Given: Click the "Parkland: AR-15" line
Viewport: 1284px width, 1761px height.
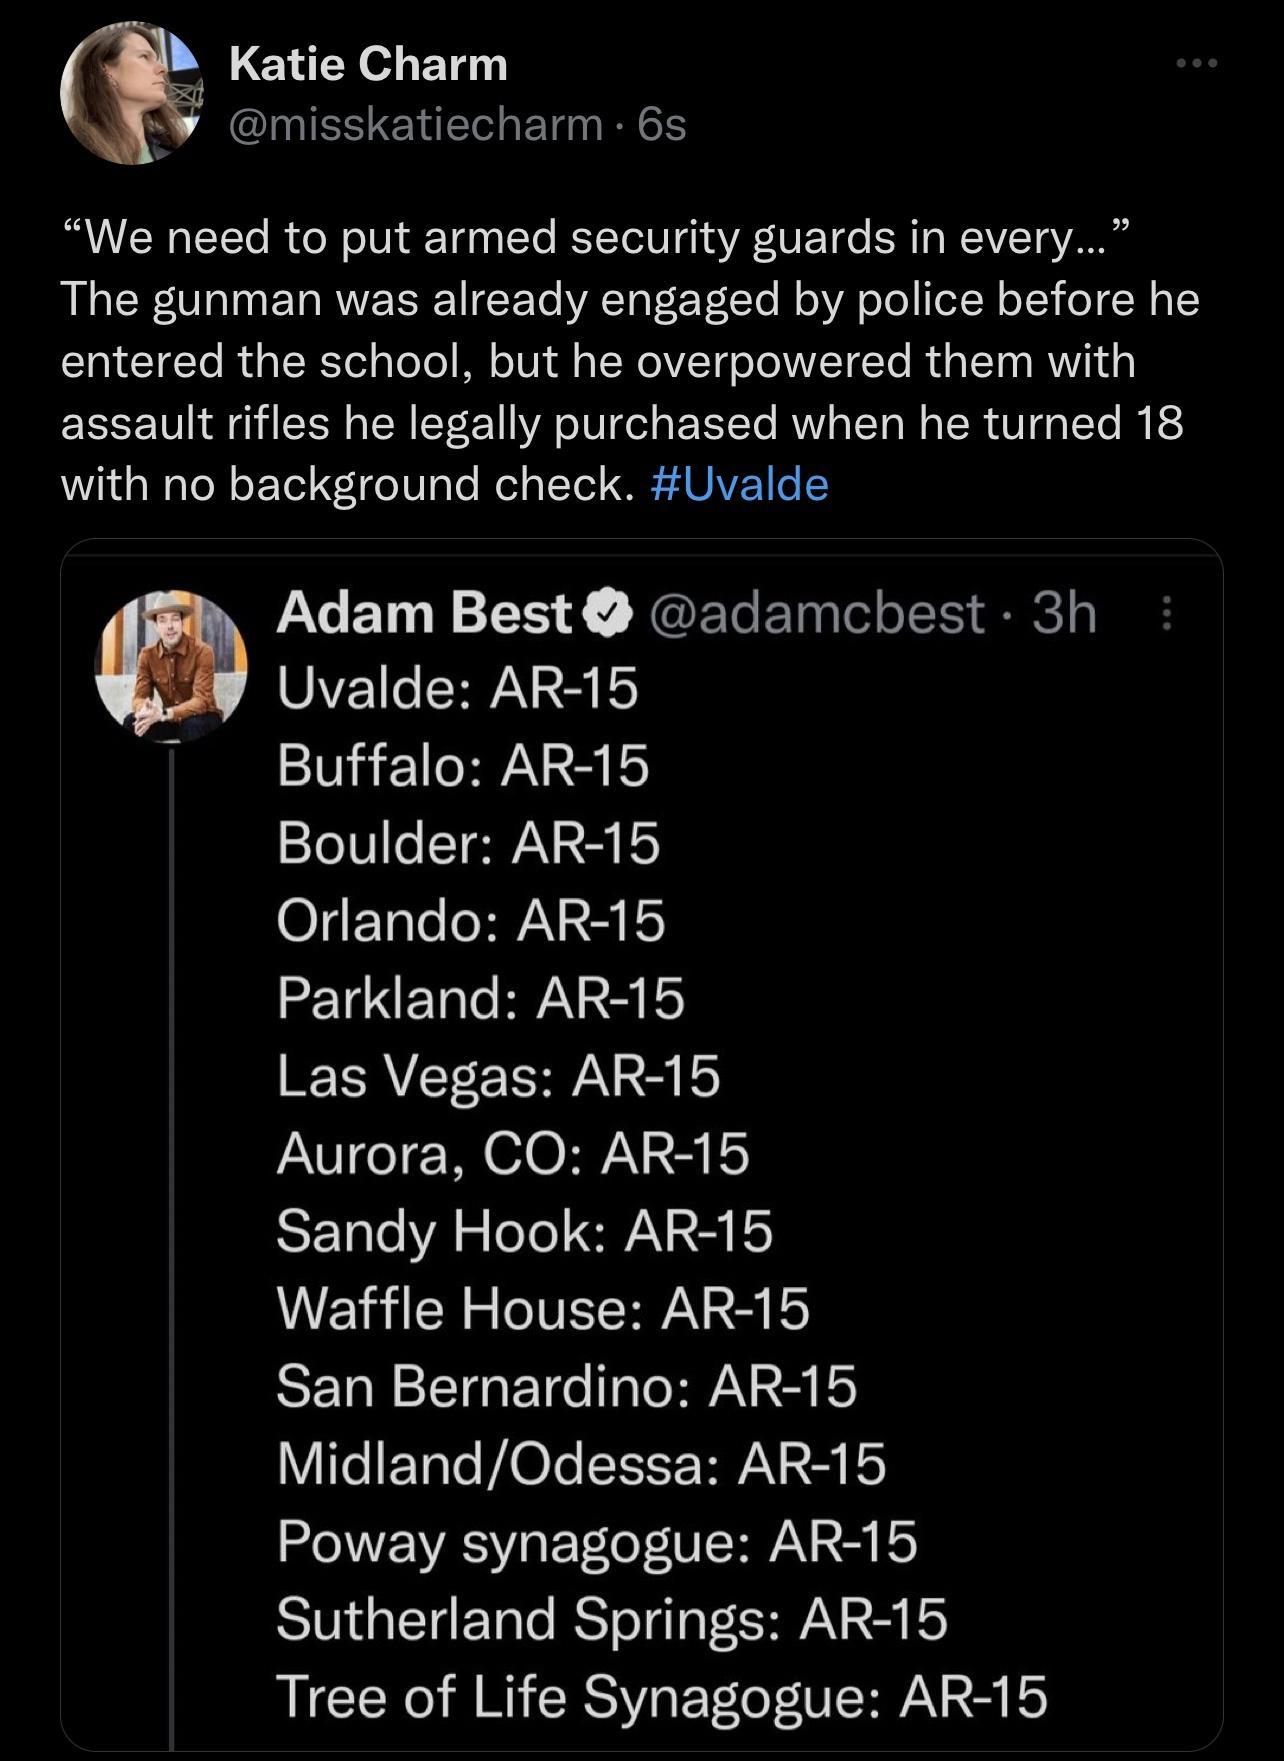Looking at the screenshot, I should [x=481, y=998].
